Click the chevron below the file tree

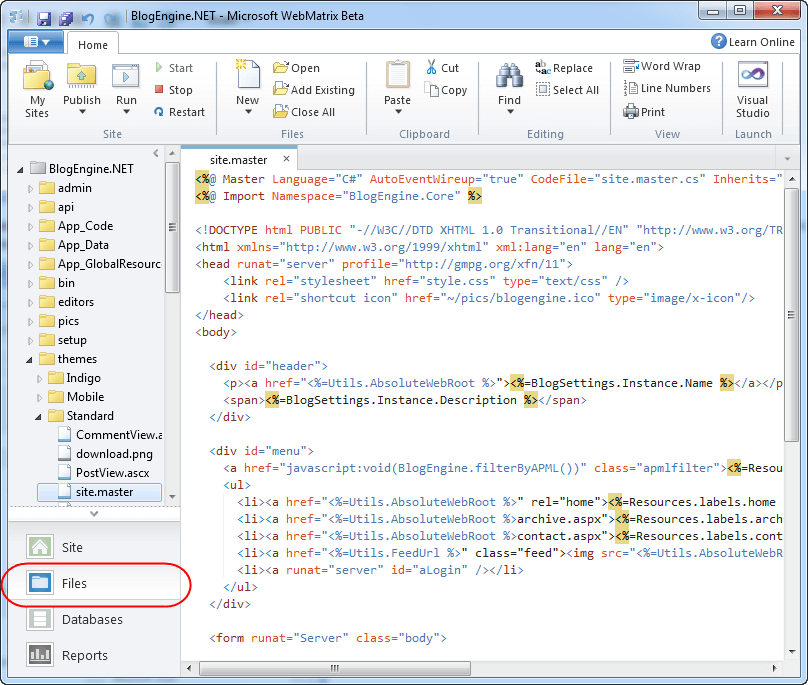(x=94, y=514)
